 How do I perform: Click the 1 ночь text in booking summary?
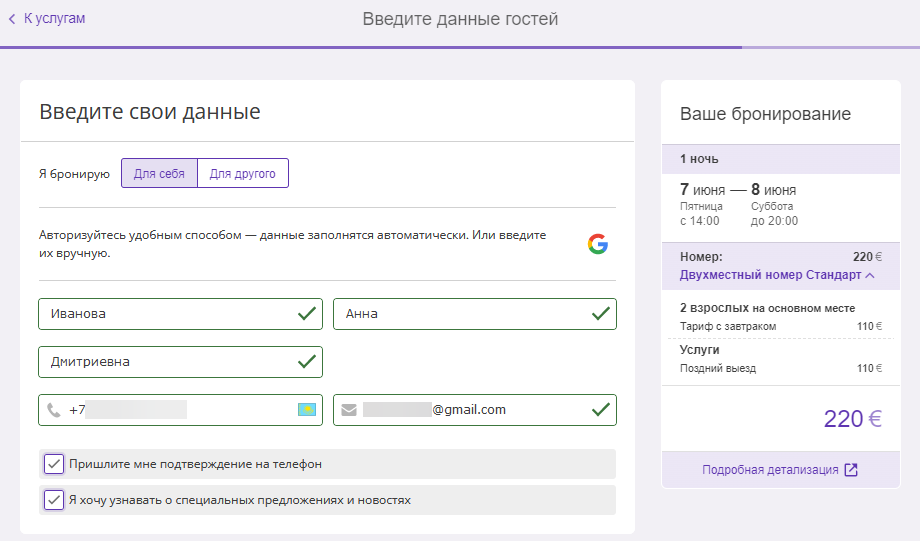click(x=699, y=159)
